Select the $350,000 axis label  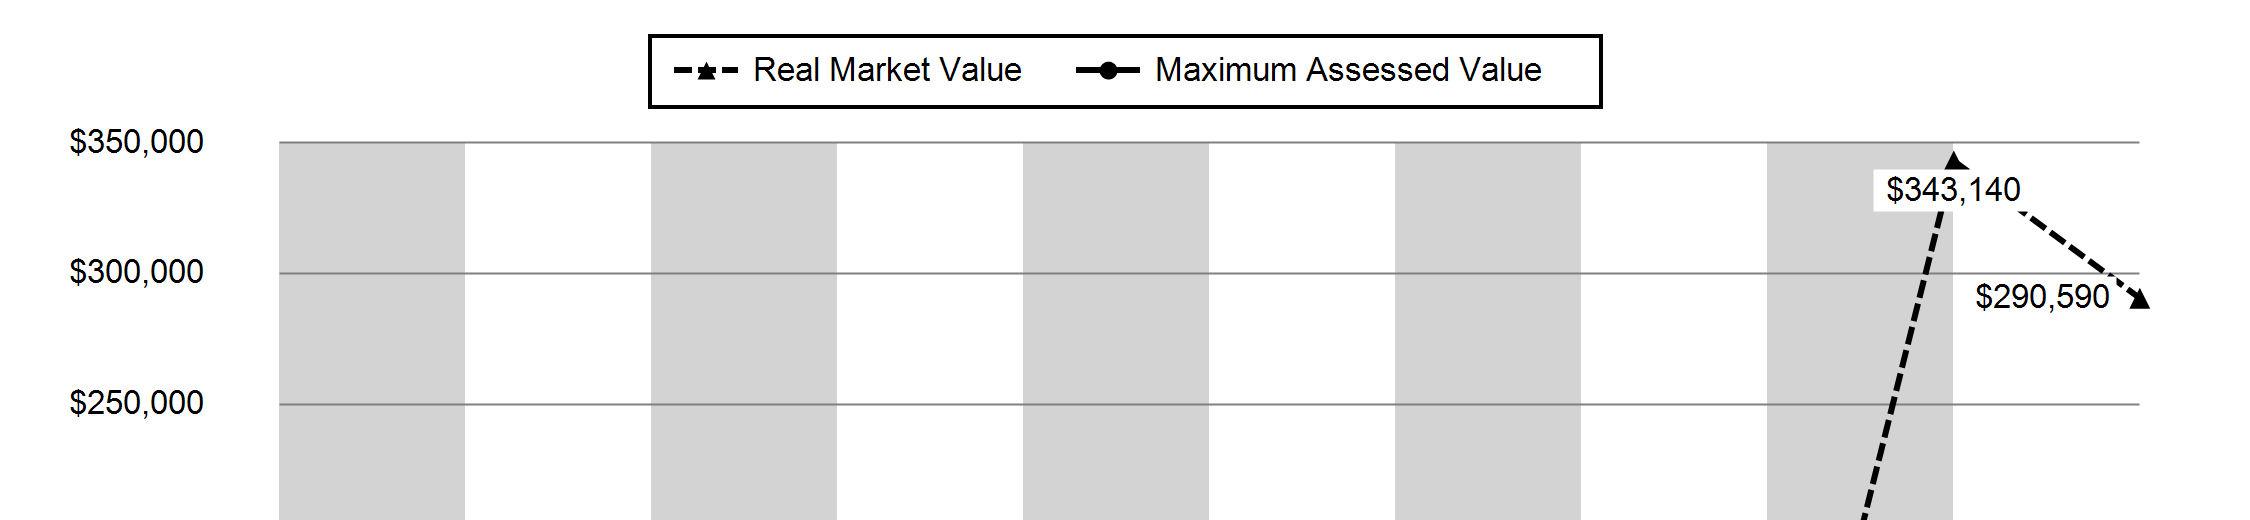point(136,142)
